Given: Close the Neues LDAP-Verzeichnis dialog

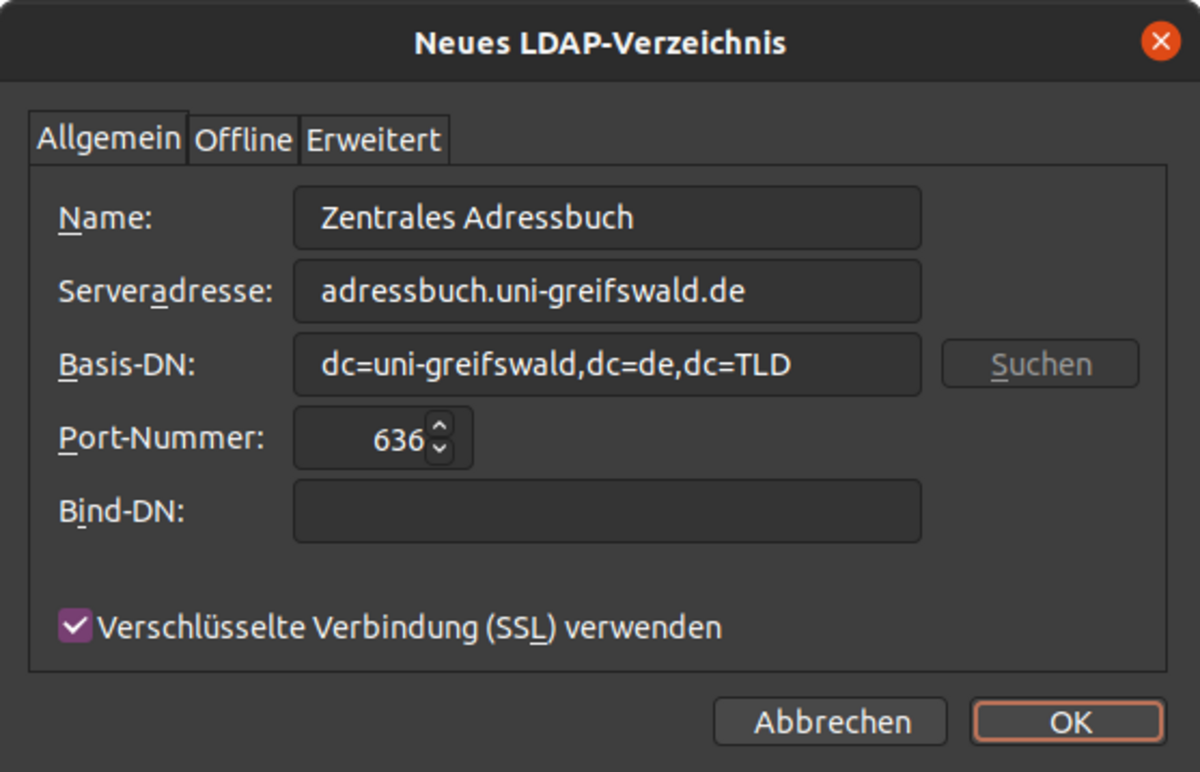Looking at the screenshot, I should click(1160, 42).
